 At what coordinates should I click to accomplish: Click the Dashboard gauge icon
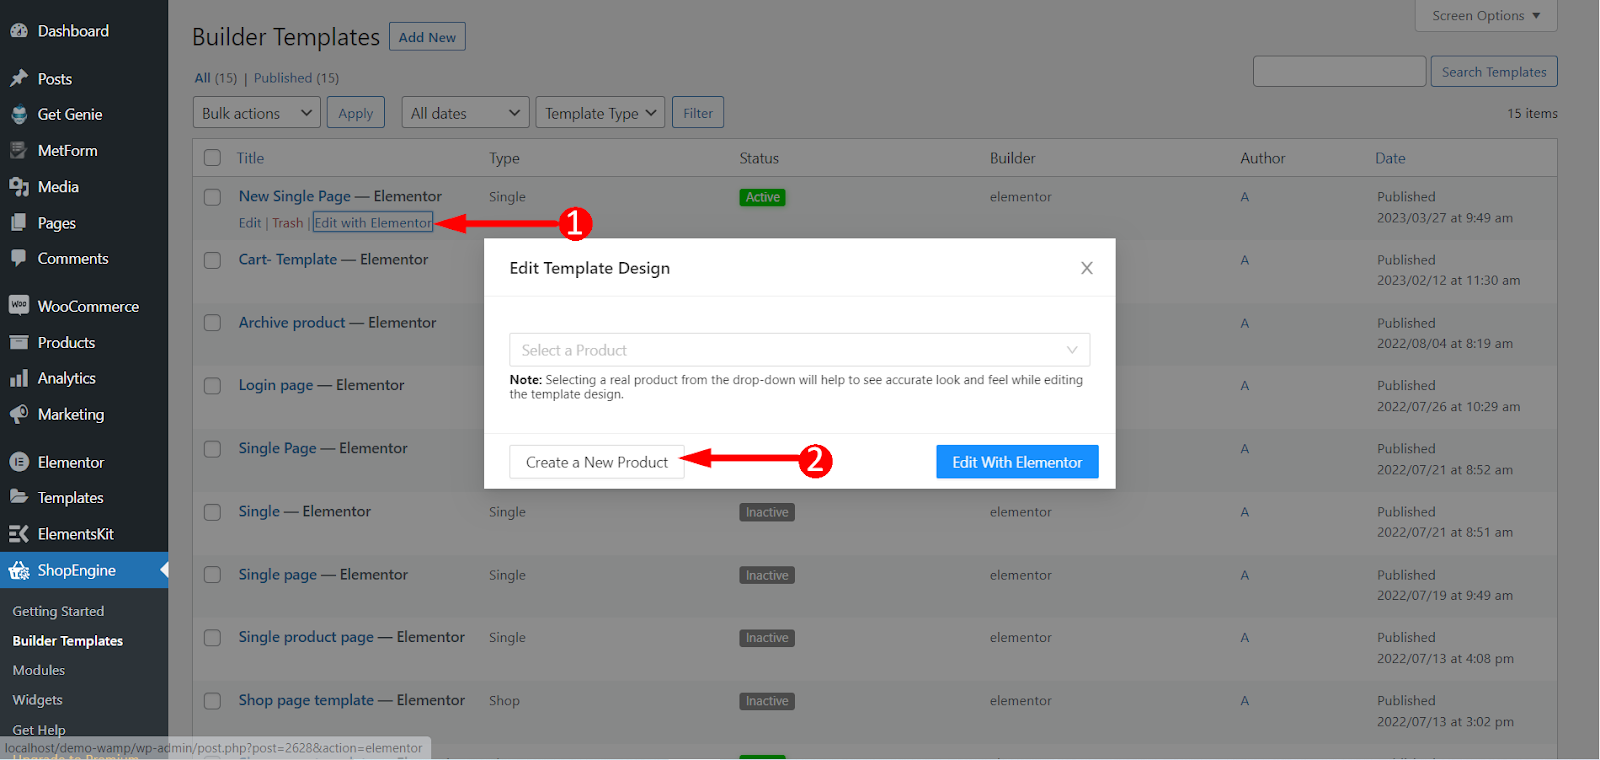(x=19, y=31)
